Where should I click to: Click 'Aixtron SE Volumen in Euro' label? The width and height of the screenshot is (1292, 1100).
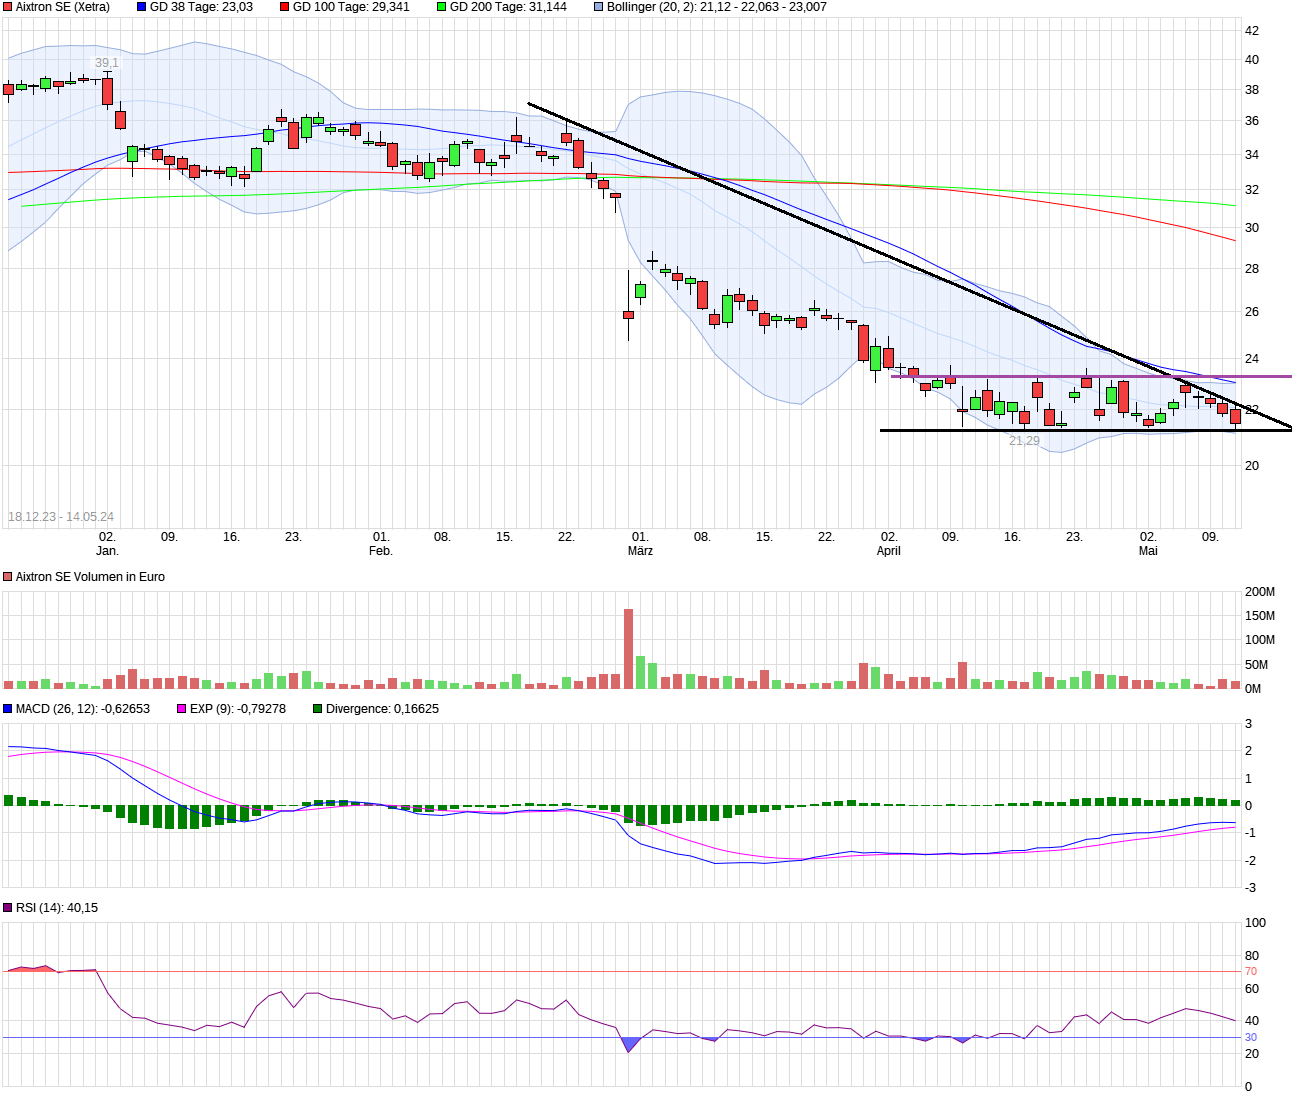click(x=90, y=577)
